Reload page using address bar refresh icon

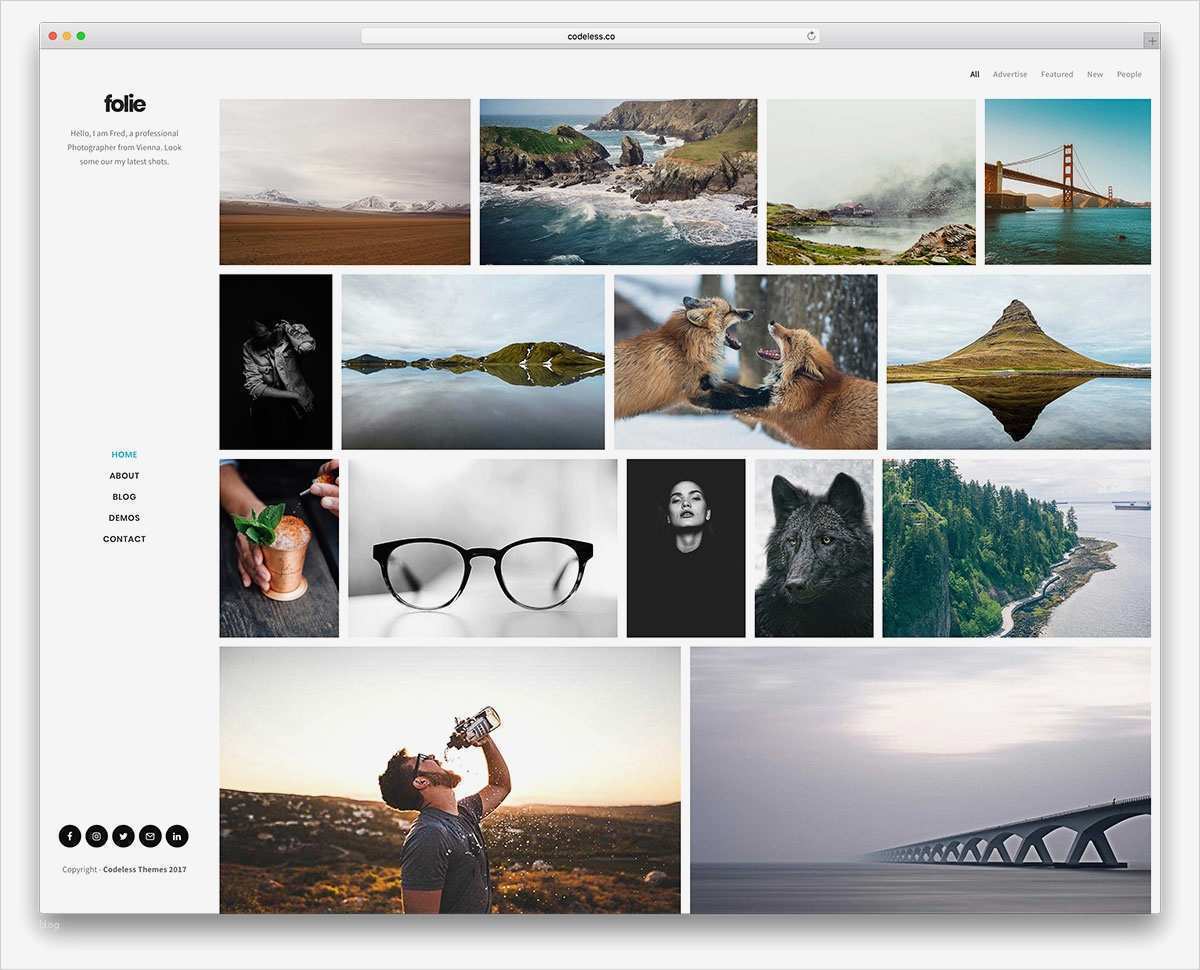point(811,36)
